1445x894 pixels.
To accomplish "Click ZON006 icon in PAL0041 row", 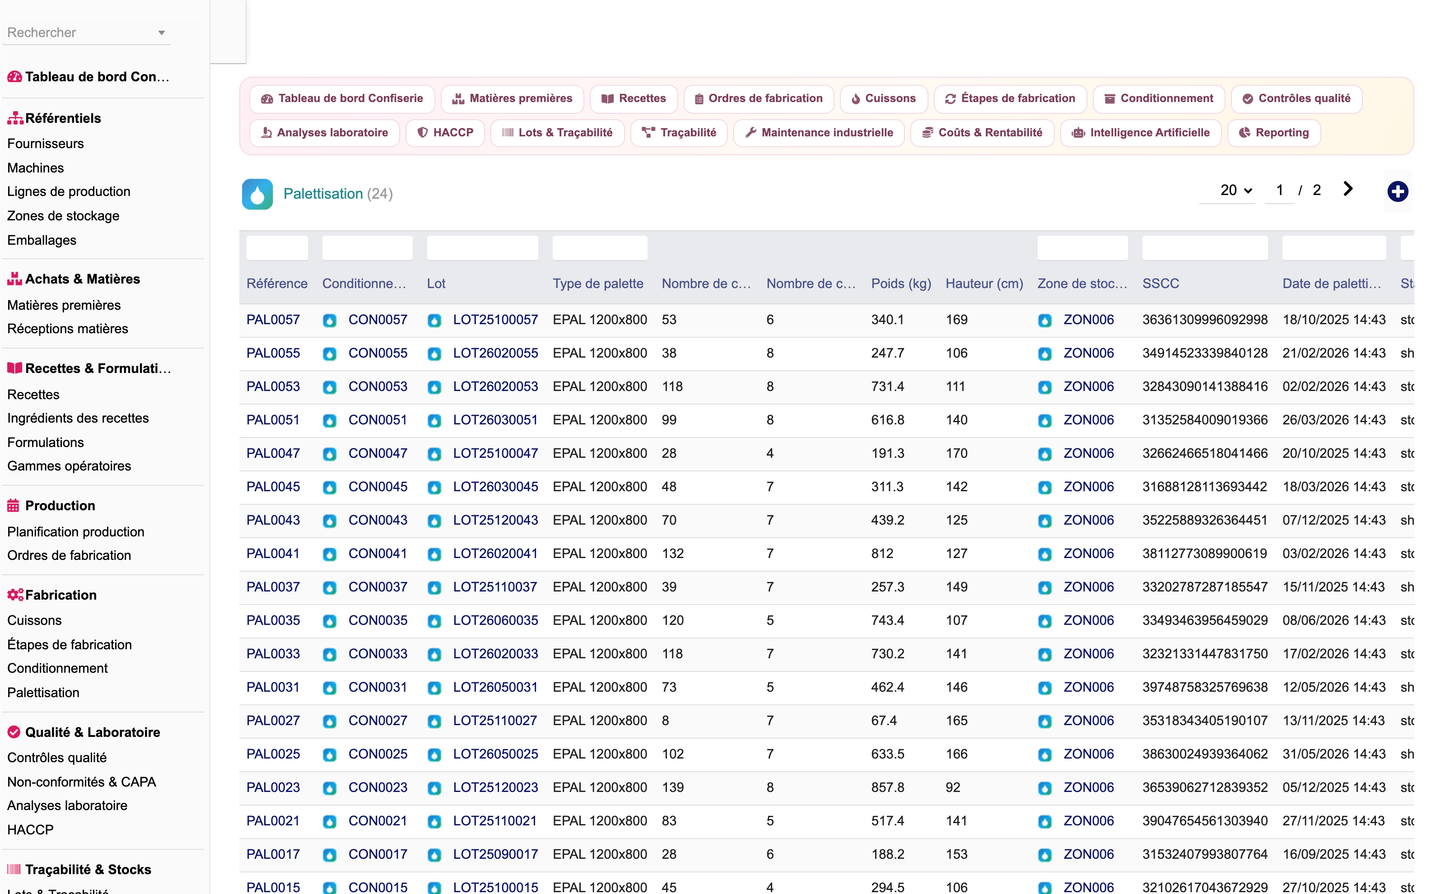I will click(1044, 554).
